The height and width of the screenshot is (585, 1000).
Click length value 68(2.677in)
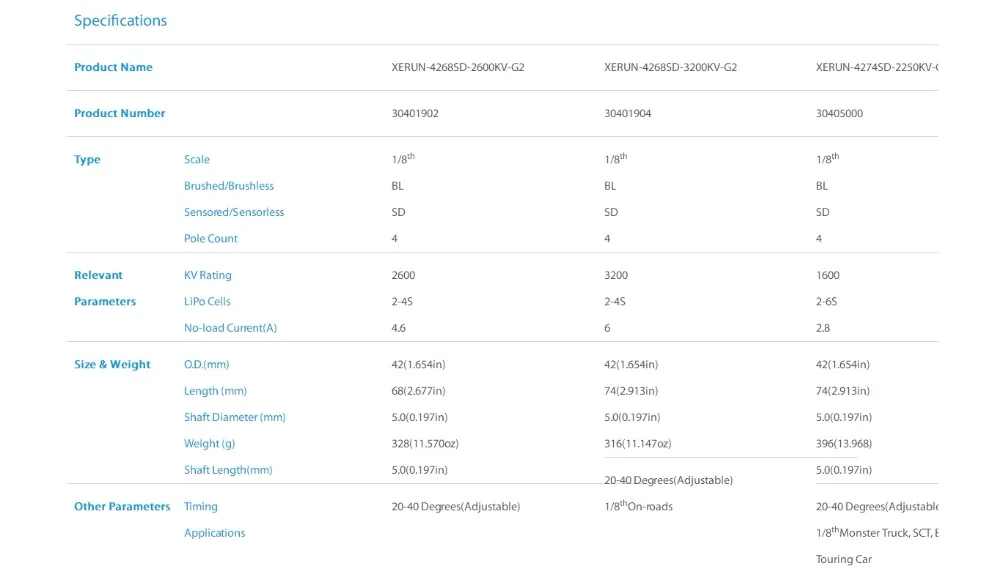tap(418, 390)
